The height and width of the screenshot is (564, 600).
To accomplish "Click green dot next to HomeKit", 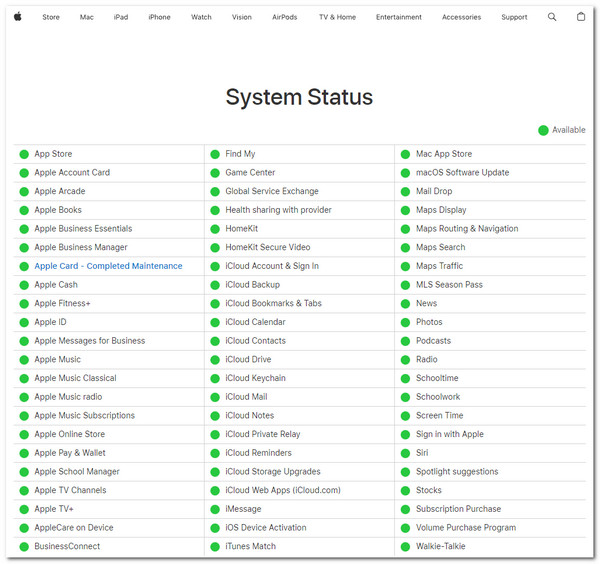I will coord(215,229).
